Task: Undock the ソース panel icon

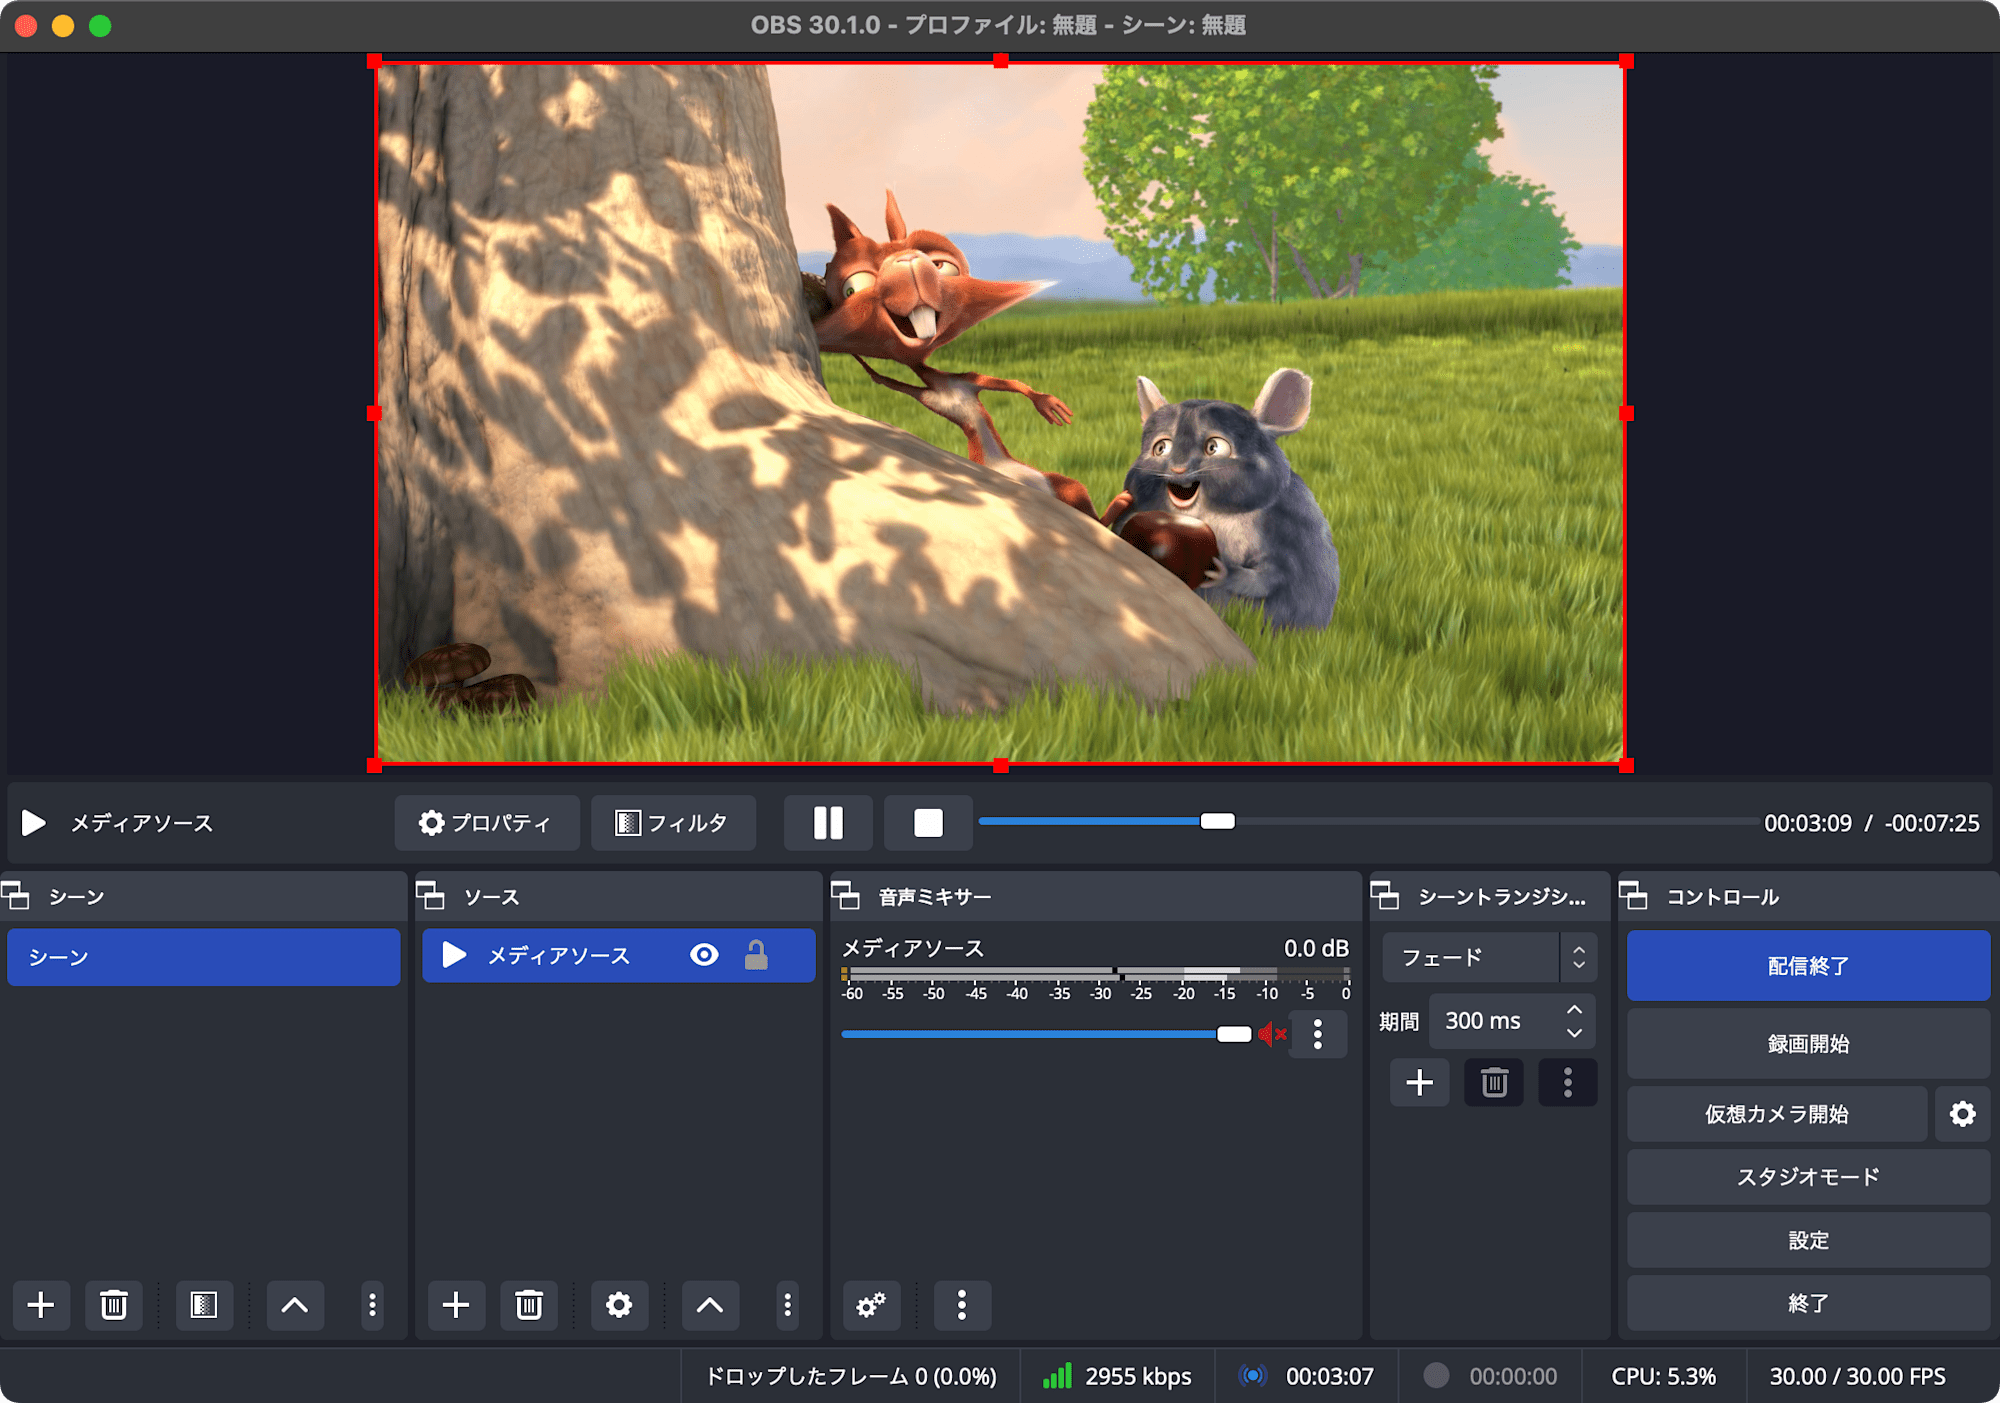Action: pyautogui.click(x=431, y=896)
